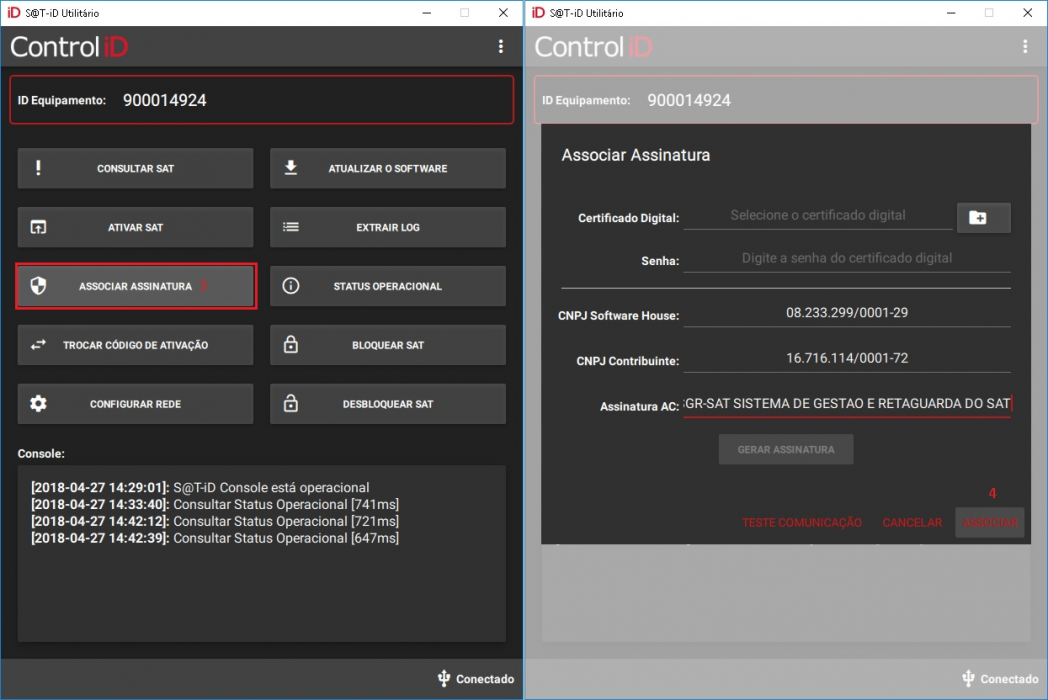Click USB icon beside Conectado in right window

(x=968, y=679)
